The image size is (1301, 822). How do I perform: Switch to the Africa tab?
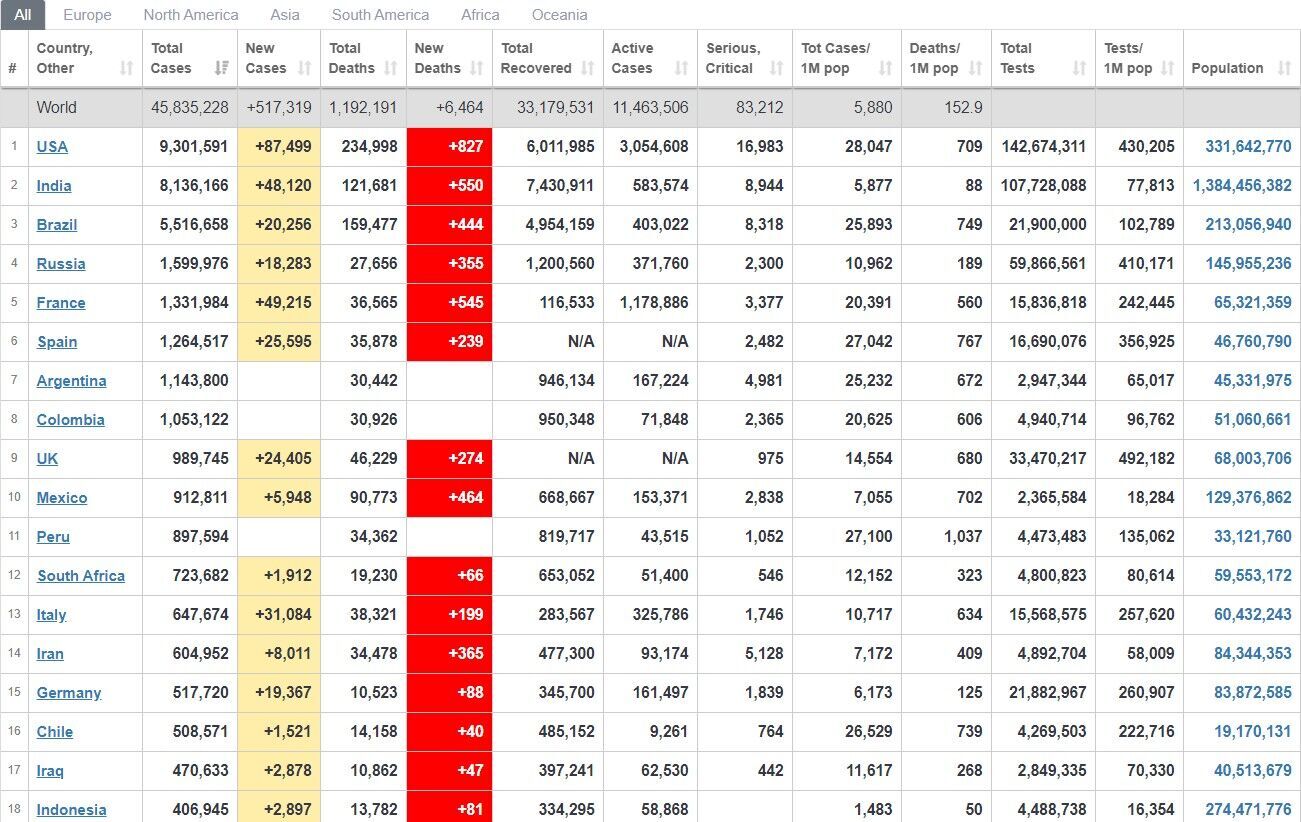point(480,15)
